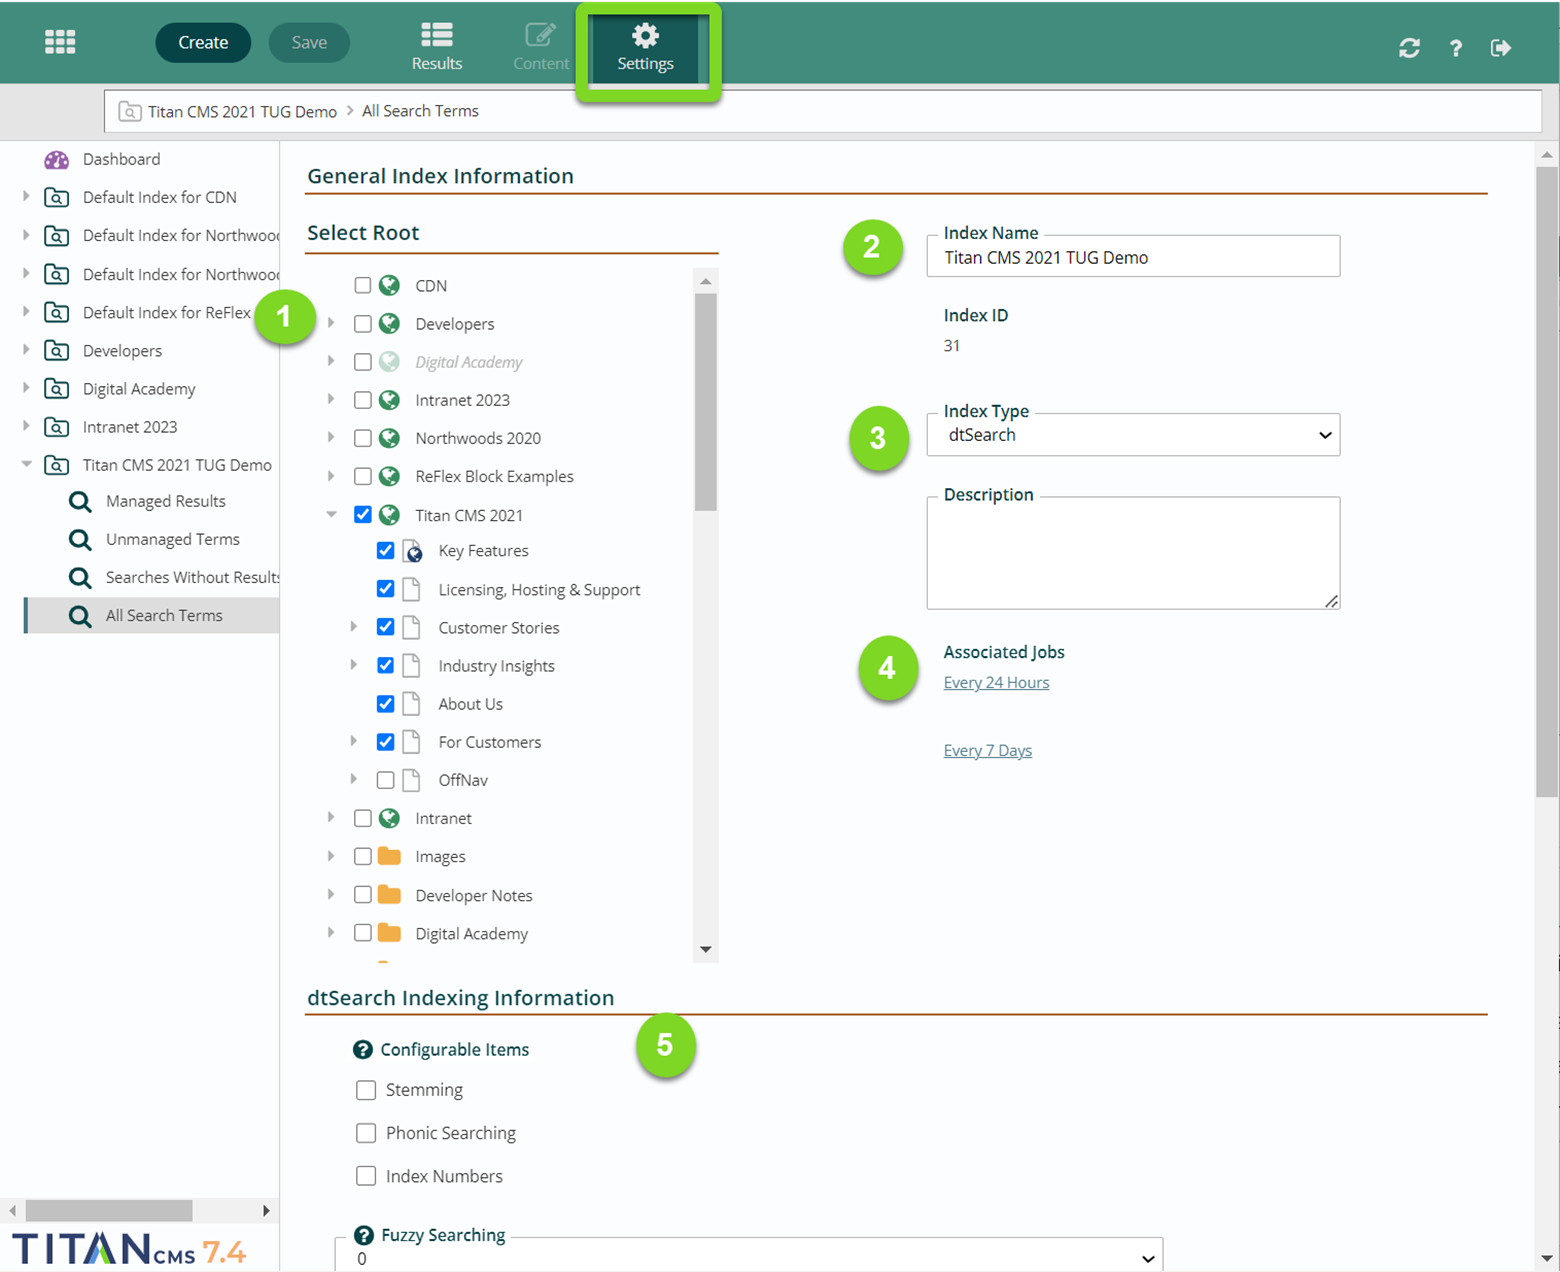The height and width of the screenshot is (1272, 1560).
Task: Click the Dashboard gauge icon
Action: pyautogui.click(x=57, y=159)
